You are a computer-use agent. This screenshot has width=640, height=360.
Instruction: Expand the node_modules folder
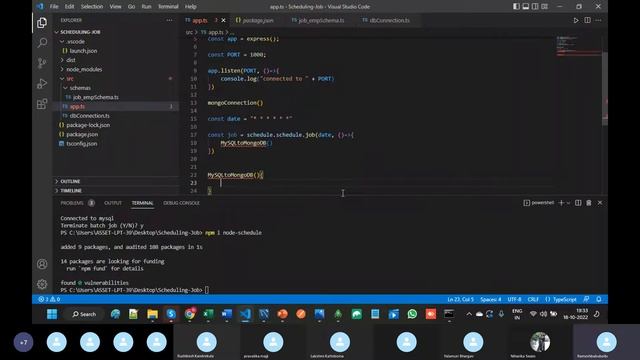(116, 69)
